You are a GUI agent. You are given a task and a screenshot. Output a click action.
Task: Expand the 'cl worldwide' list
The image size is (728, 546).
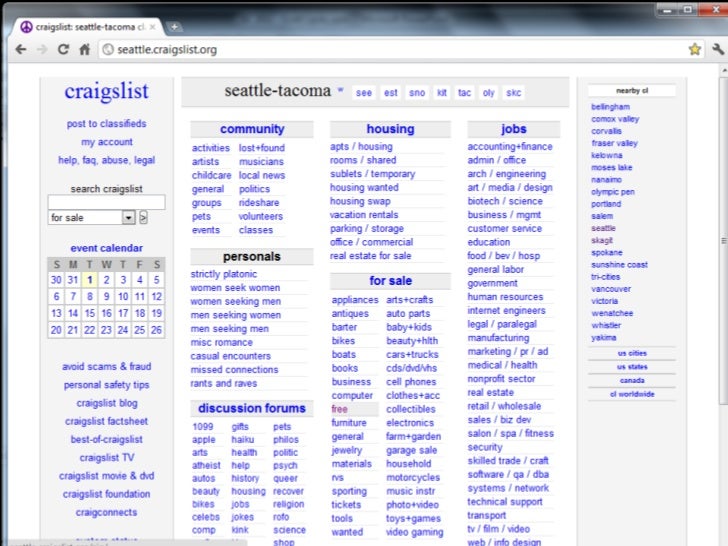632,394
